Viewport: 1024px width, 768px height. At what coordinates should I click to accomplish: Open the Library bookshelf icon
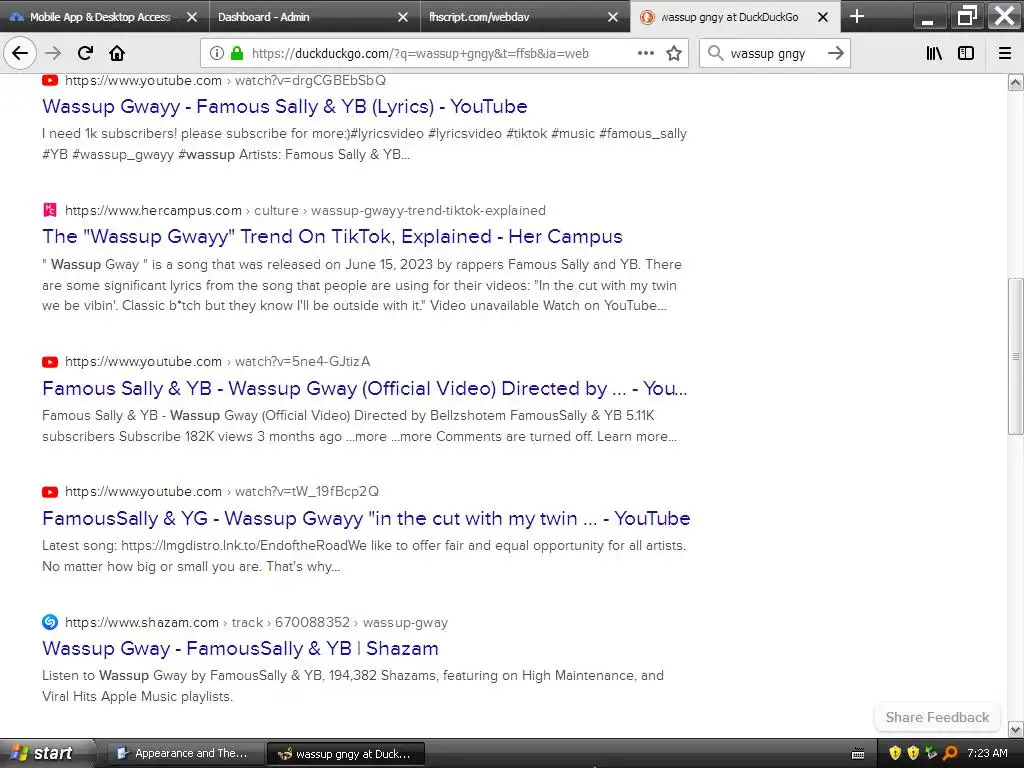[934, 54]
